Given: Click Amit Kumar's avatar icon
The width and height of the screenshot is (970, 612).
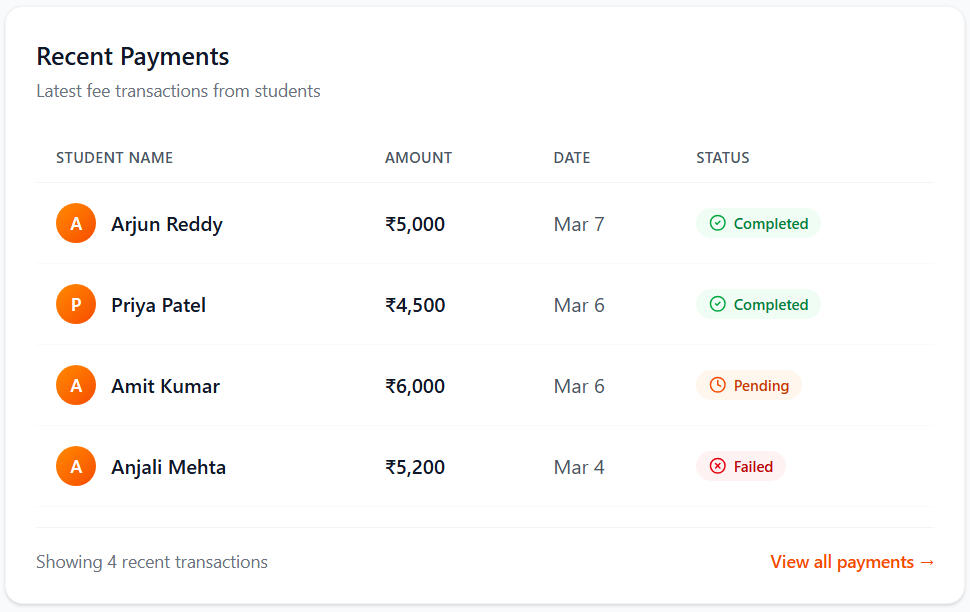Looking at the screenshot, I should (x=76, y=385).
